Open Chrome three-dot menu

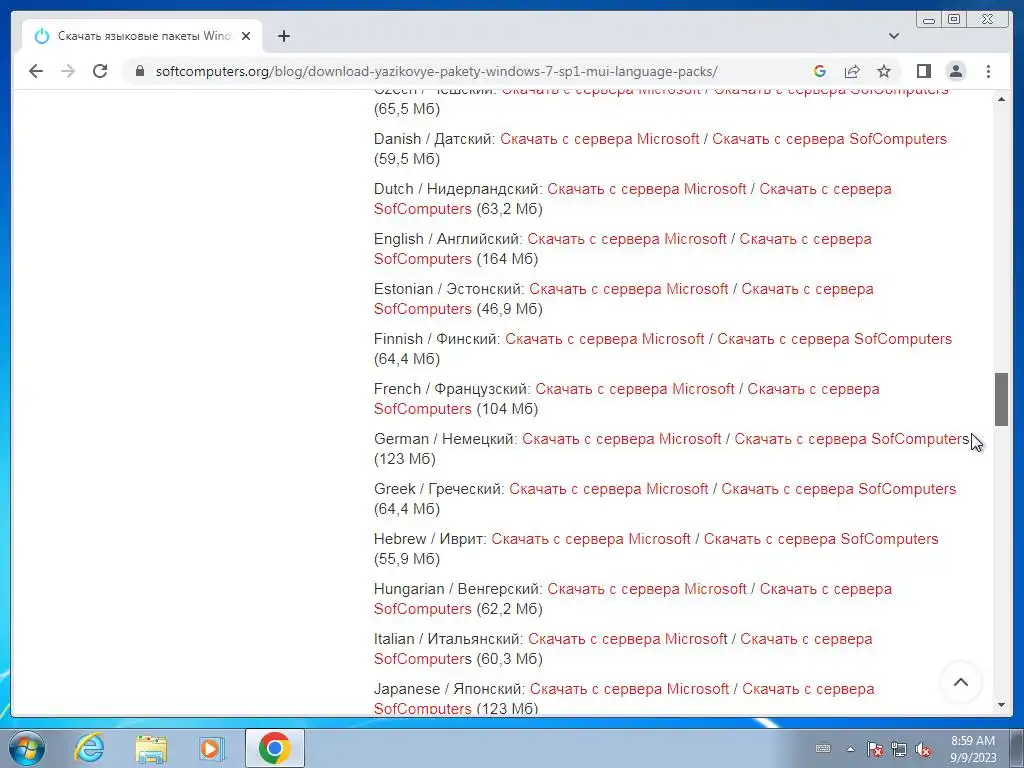(988, 71)
